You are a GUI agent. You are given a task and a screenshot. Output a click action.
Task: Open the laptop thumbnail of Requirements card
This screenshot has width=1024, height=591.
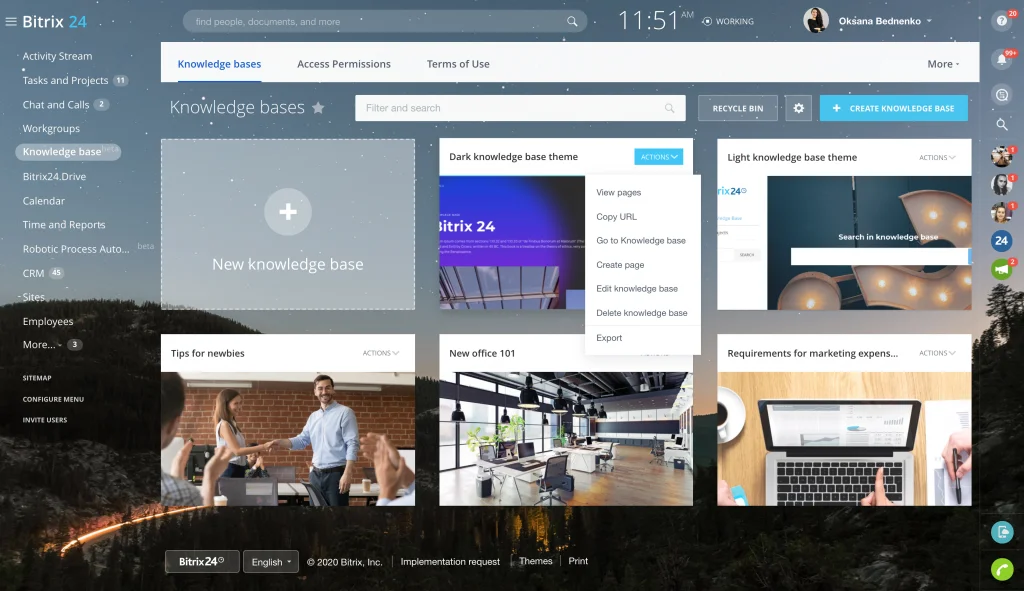pos(844,439)
